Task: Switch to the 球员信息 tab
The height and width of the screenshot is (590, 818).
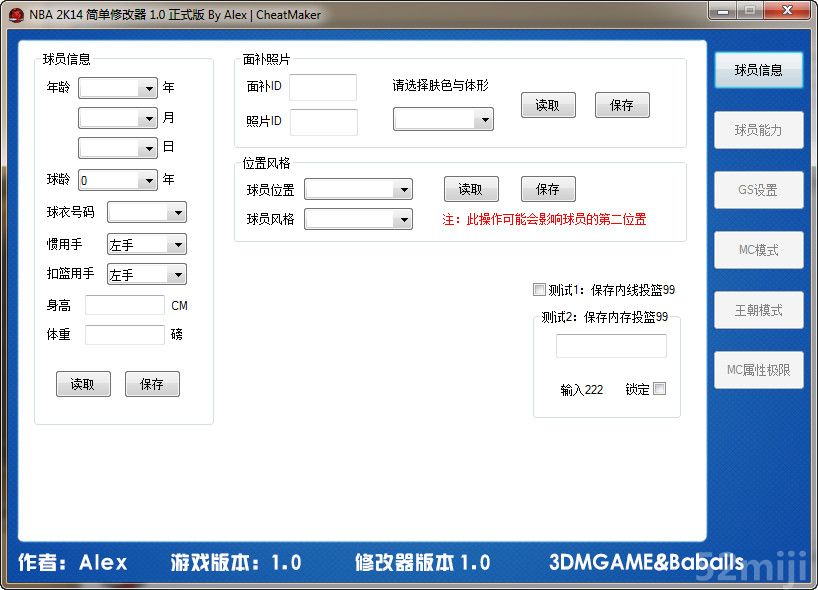Action: (x=758, y=71)
